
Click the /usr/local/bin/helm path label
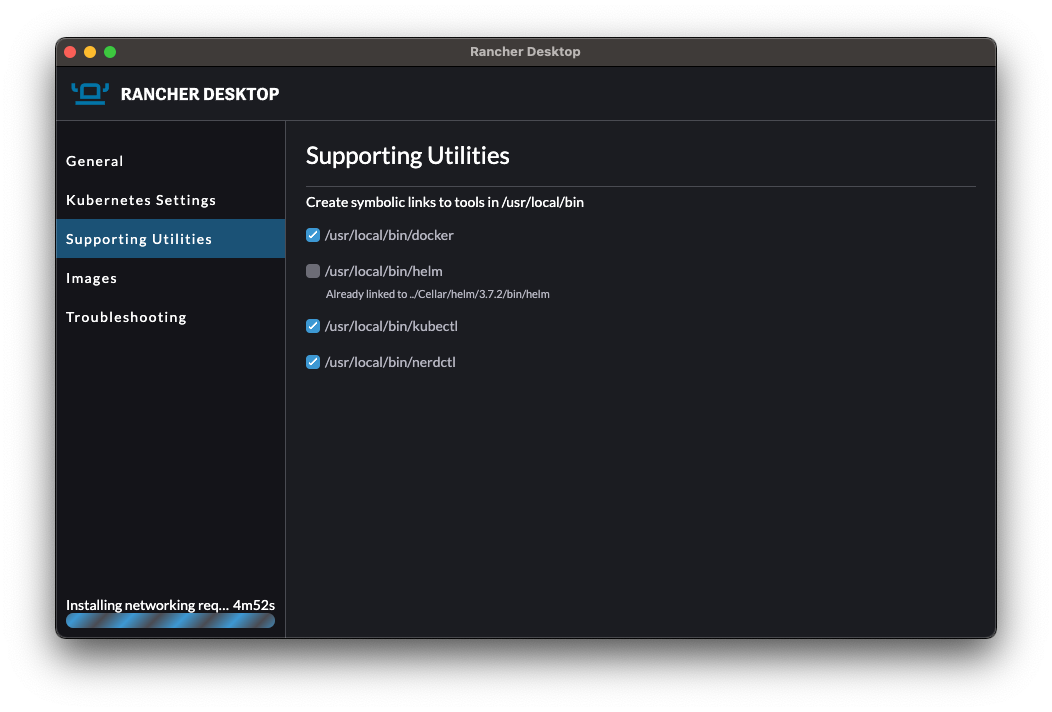pyautogui.click(x=384, y=271)
